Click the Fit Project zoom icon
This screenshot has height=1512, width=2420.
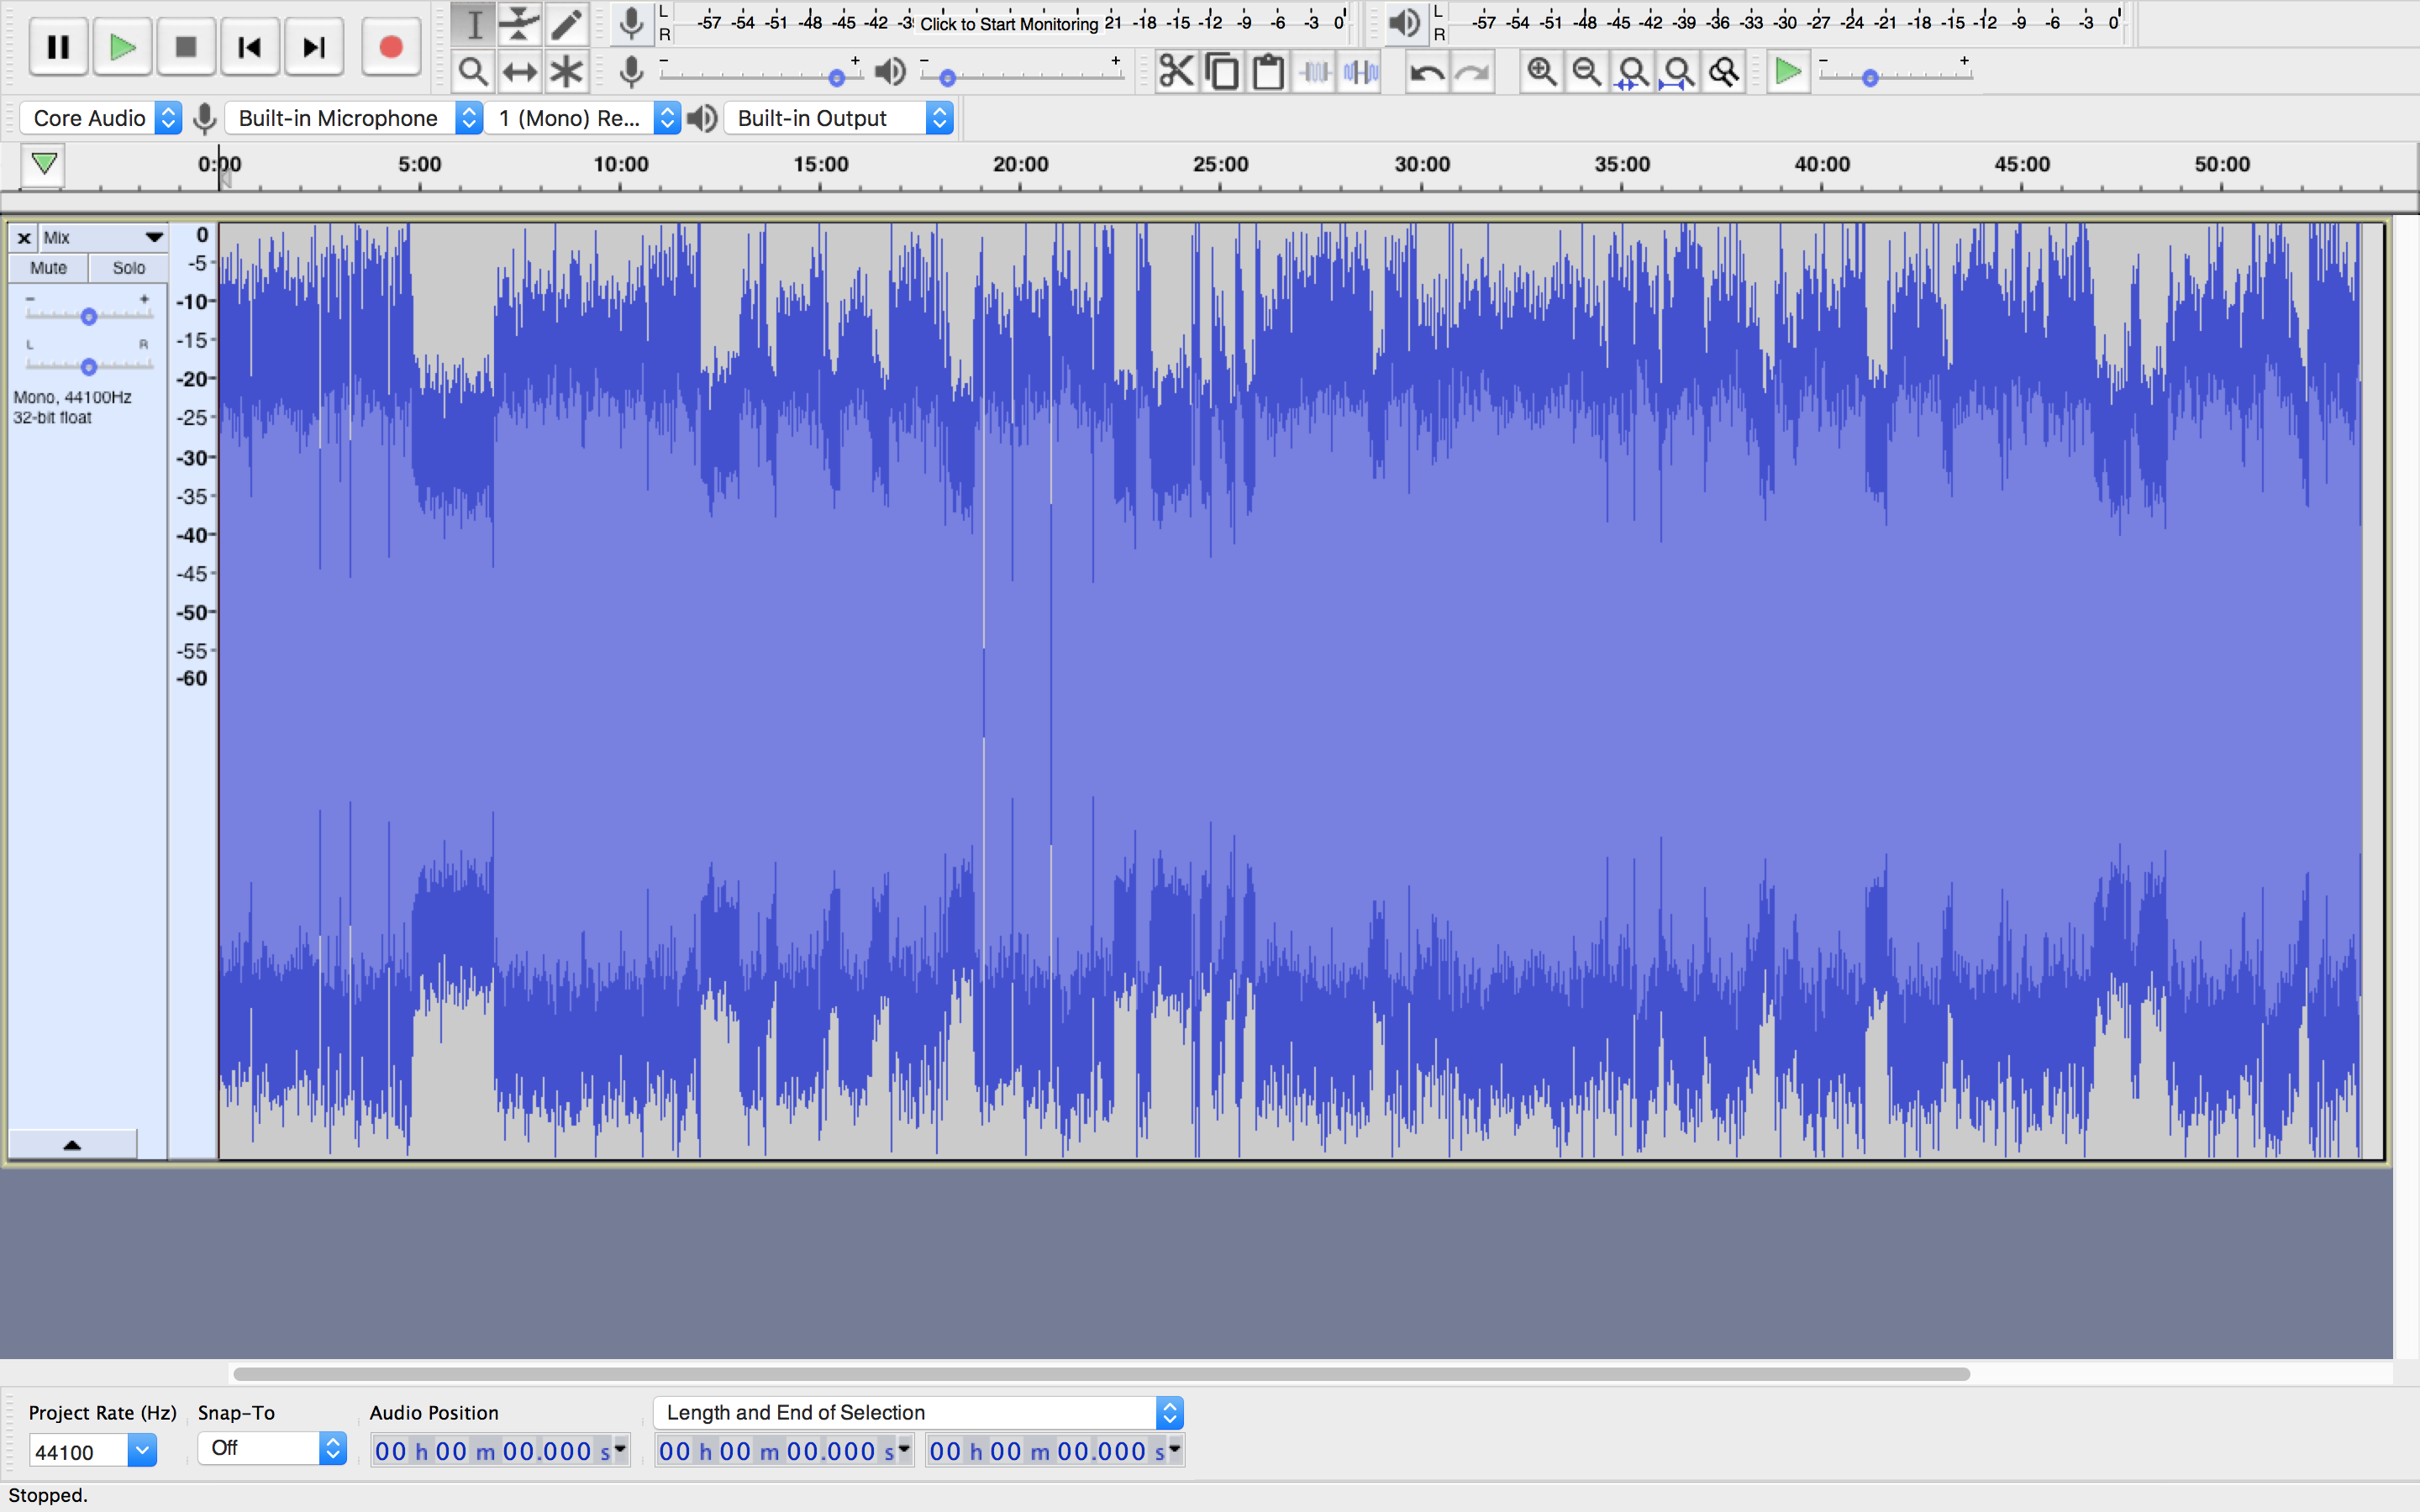tap(1678, 72)
